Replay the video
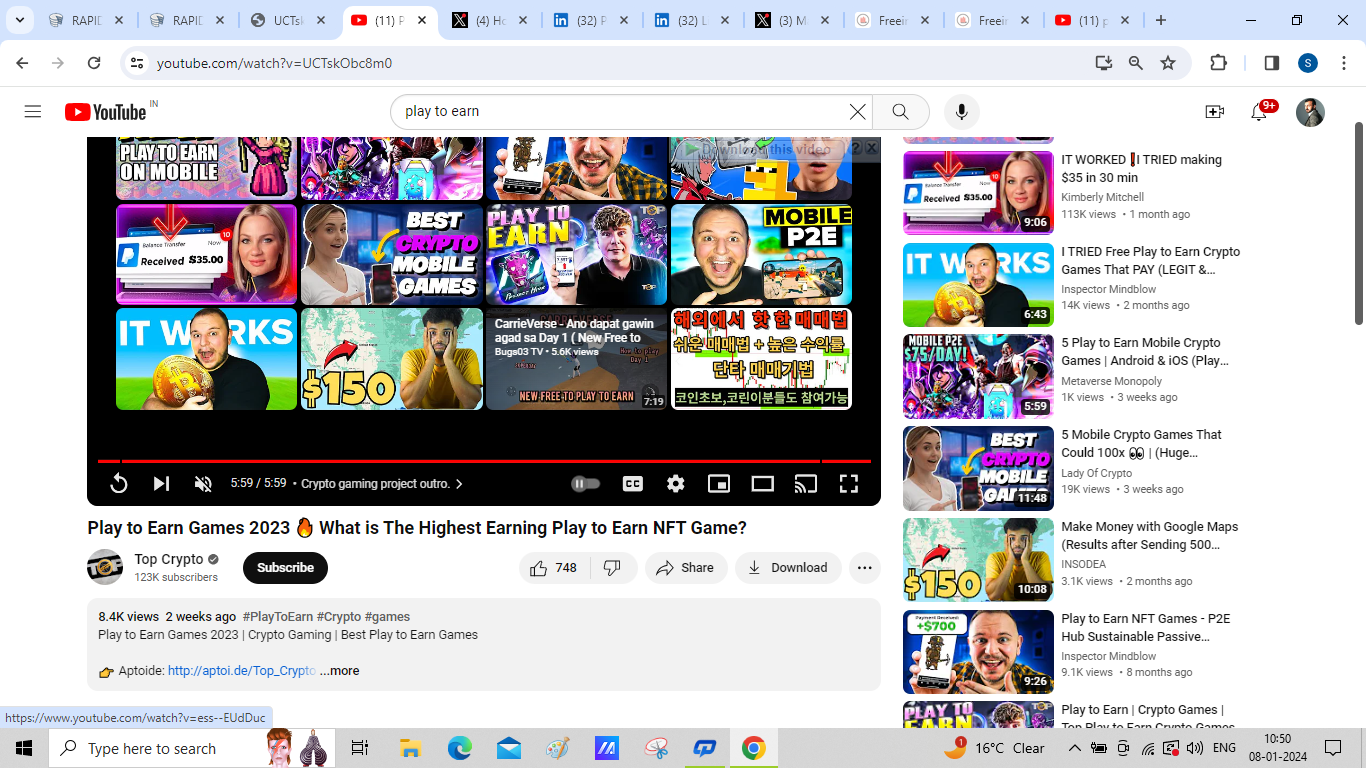Viewport: 1366px width, 768px height. click(x=118, y=484)
